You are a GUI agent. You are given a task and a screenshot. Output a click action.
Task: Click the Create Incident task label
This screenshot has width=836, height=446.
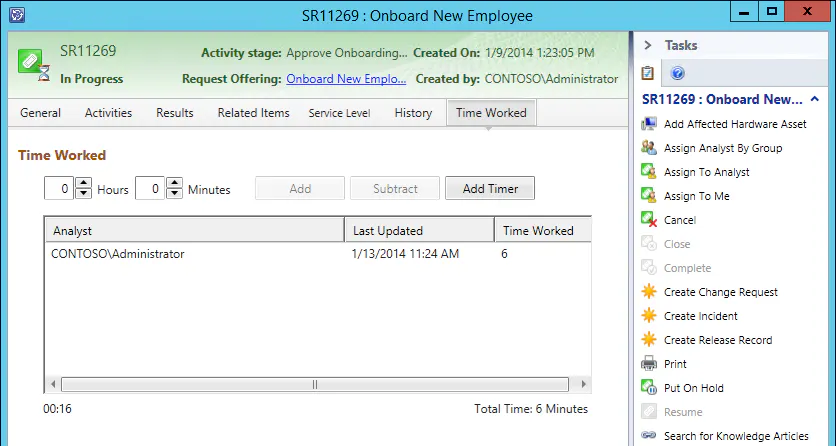[x=701, y=316]
